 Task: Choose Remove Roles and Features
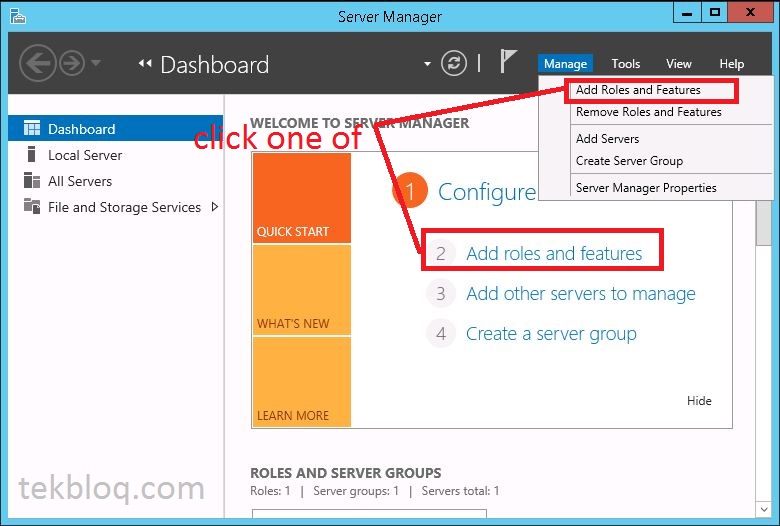click(x=649, y=112)
